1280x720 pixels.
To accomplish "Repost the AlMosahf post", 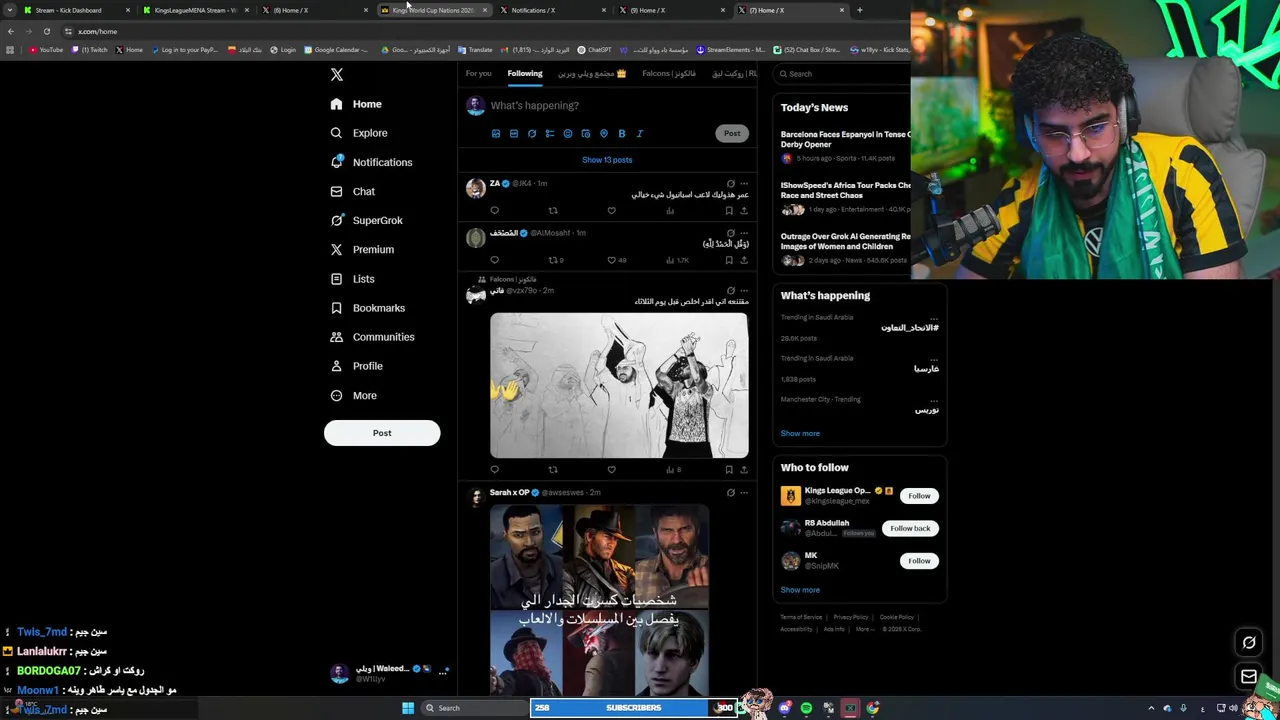I will (x=553, y=260).
